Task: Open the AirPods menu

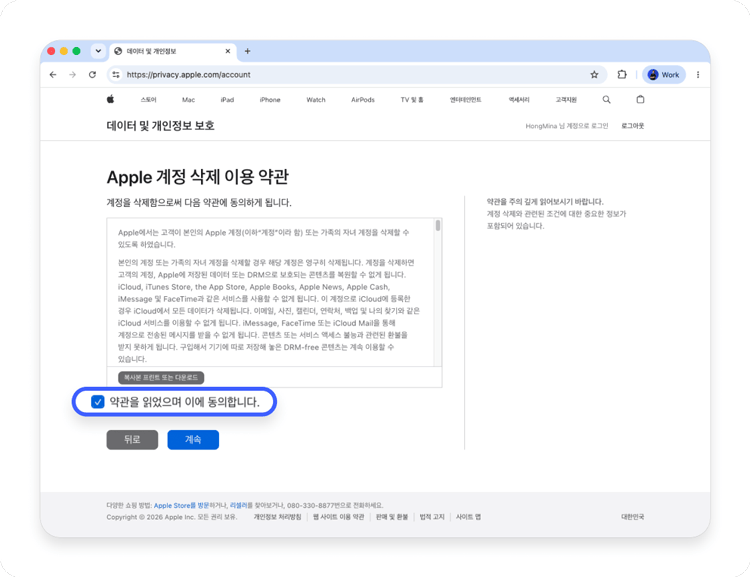Action: [x=363, y=100]
